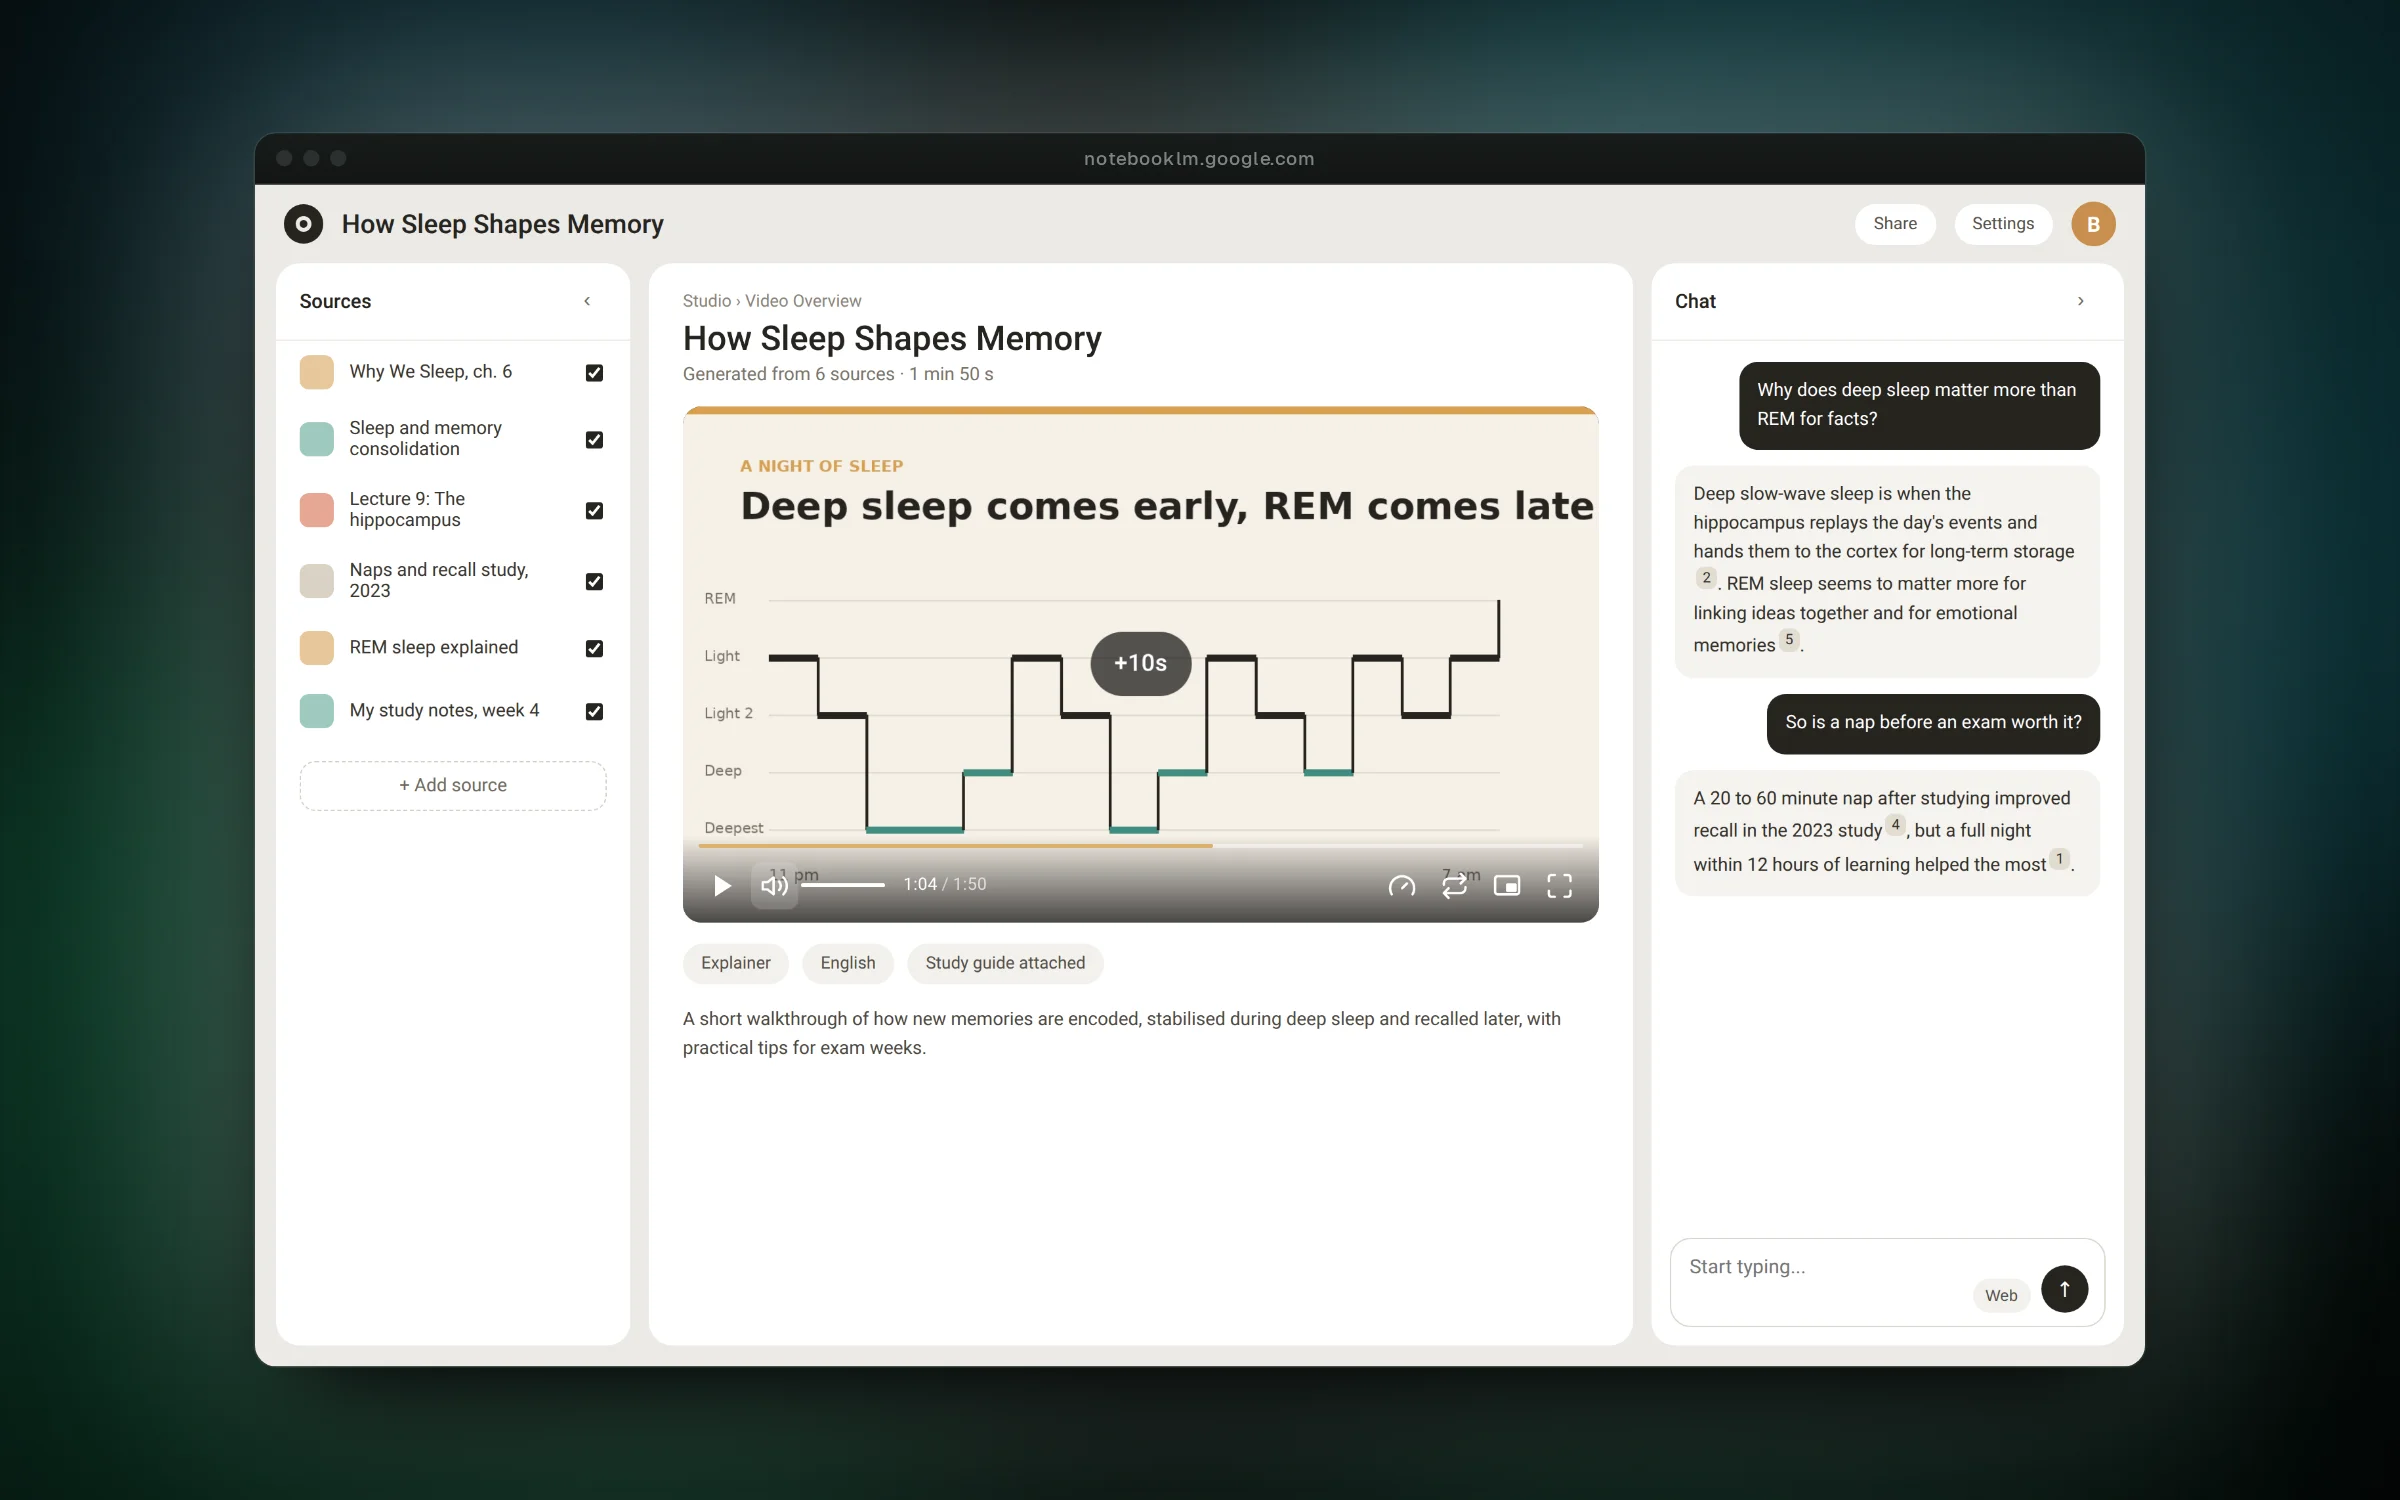
Task: Open Settings
Action: (x=2003, y=224)
